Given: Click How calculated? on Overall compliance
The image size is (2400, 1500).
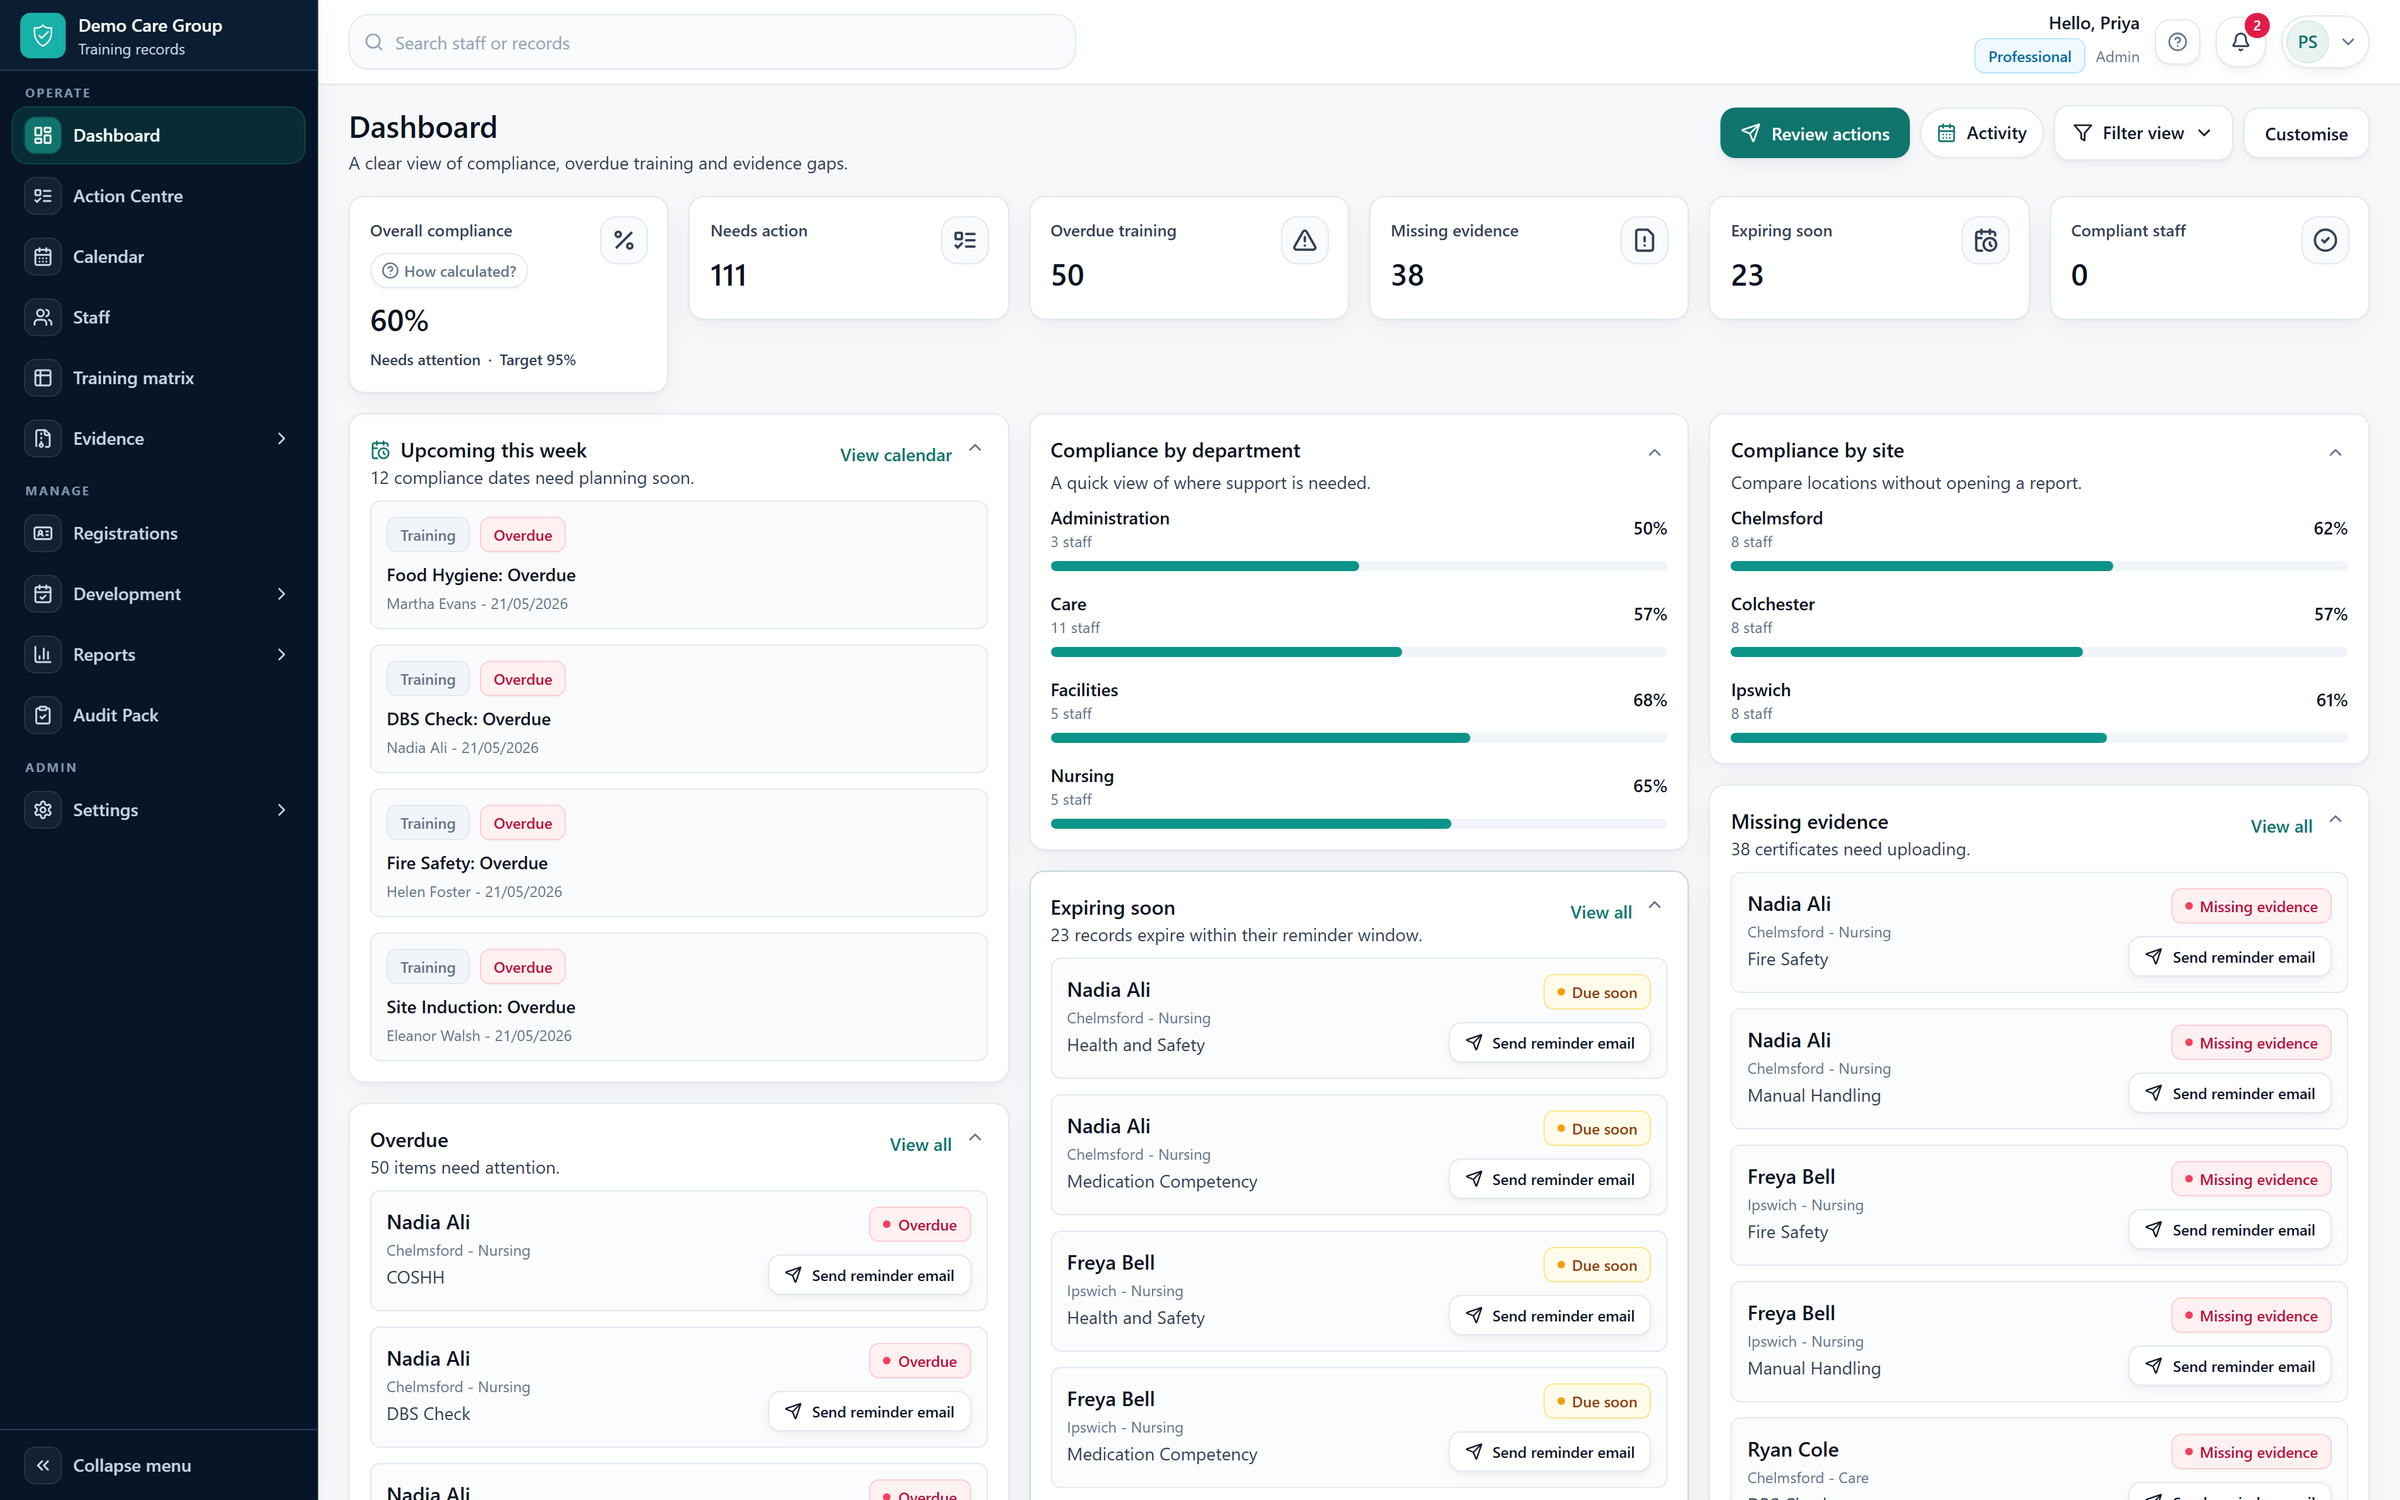Looking at the screenshot, I should coord(449,271).
